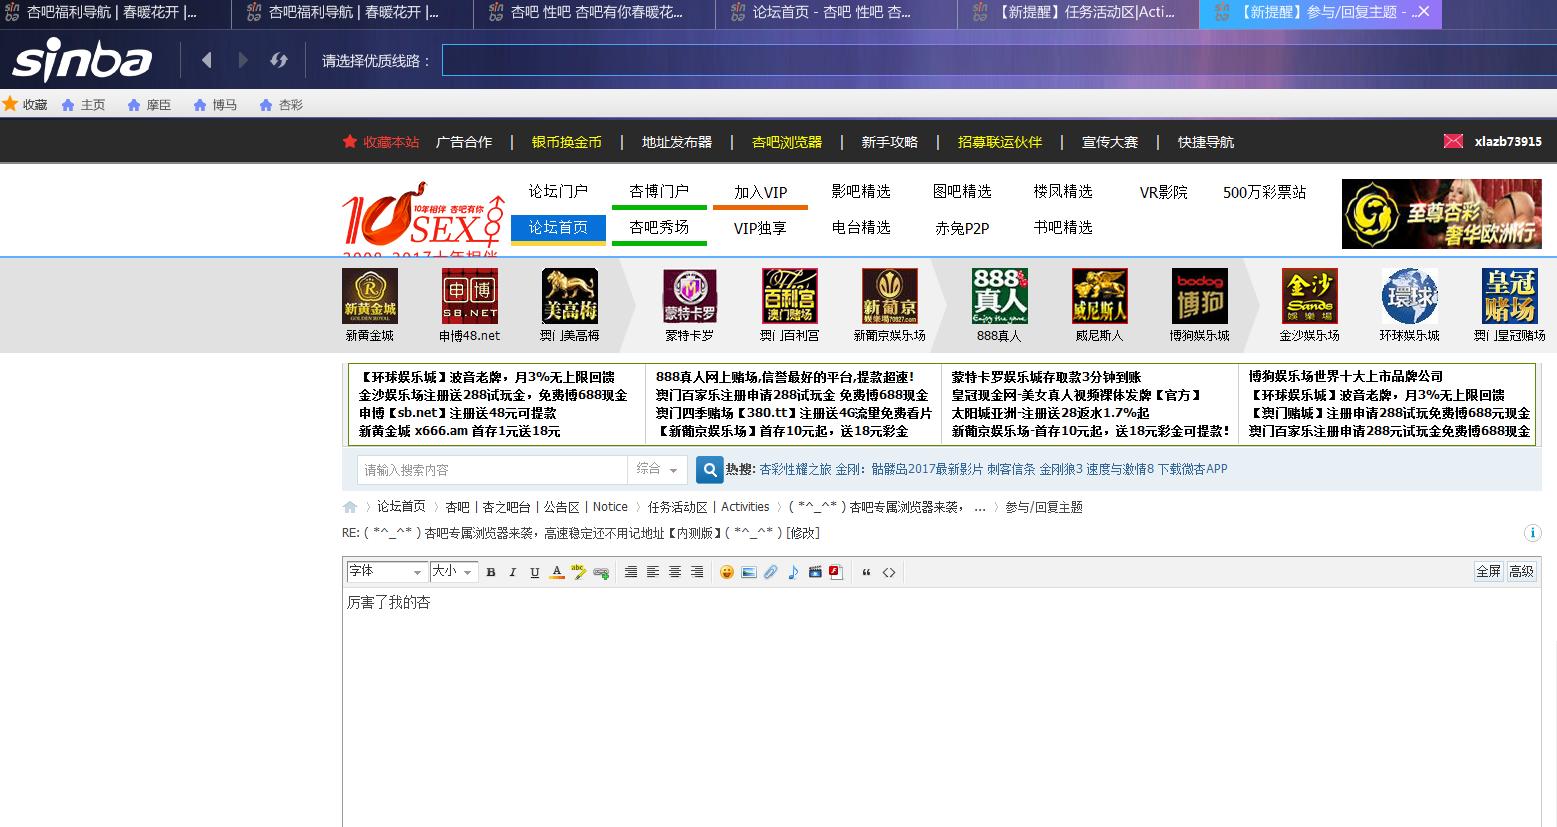This screenshot has width=1557, height=827.
Task: Click the 骷髅岛2017最新影片 hot search link
Action: [x=927, y=469]
